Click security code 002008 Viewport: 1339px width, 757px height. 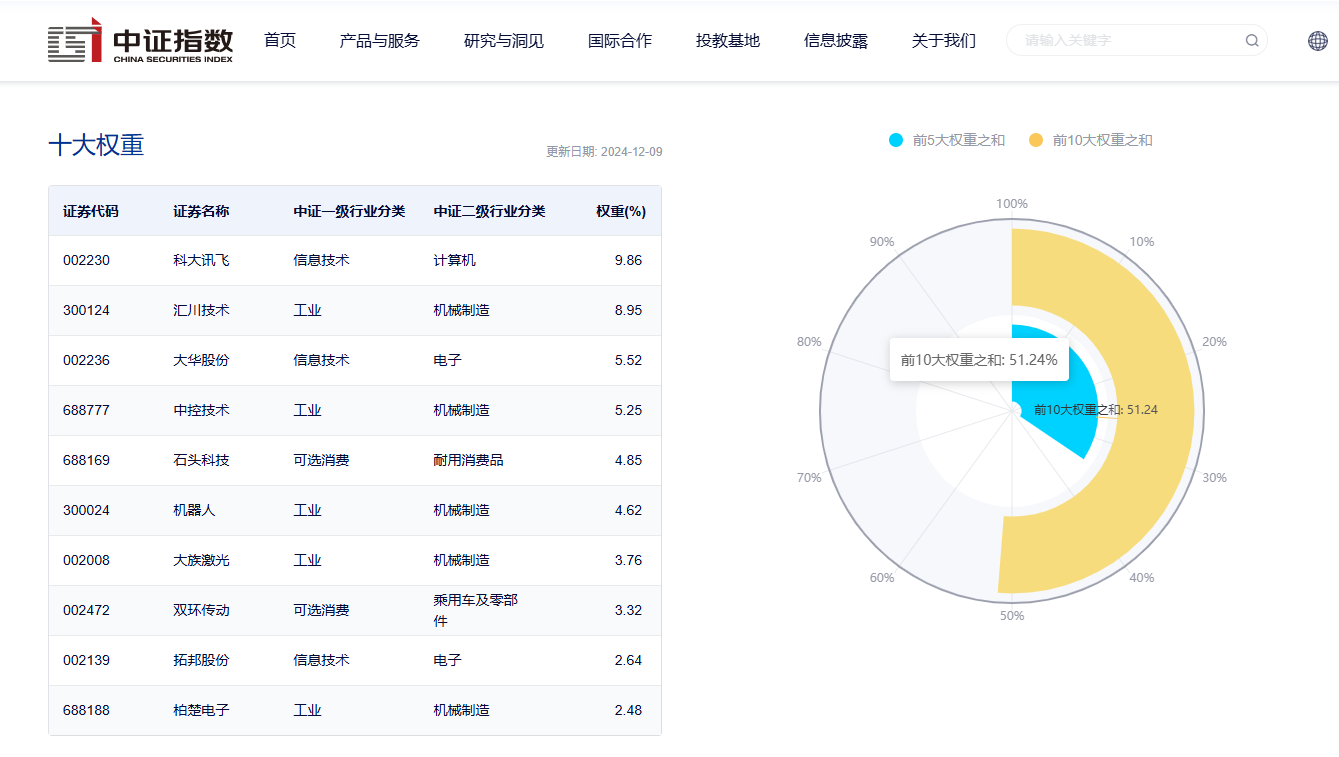pos(86,560)
